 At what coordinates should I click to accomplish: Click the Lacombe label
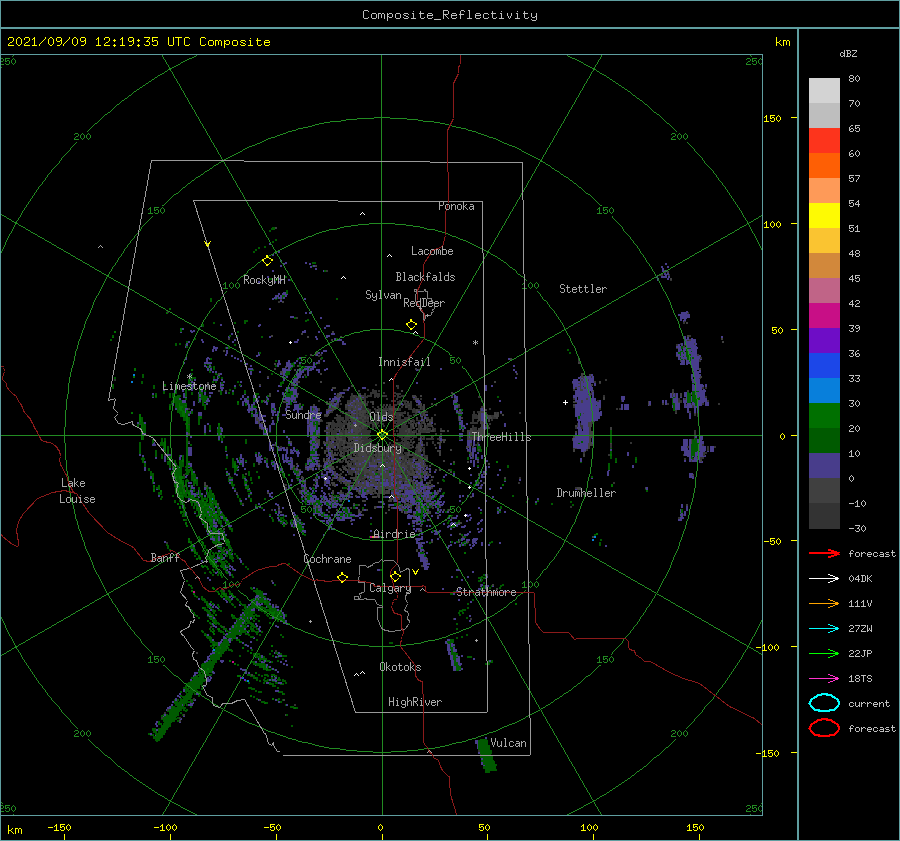(432, 251)
